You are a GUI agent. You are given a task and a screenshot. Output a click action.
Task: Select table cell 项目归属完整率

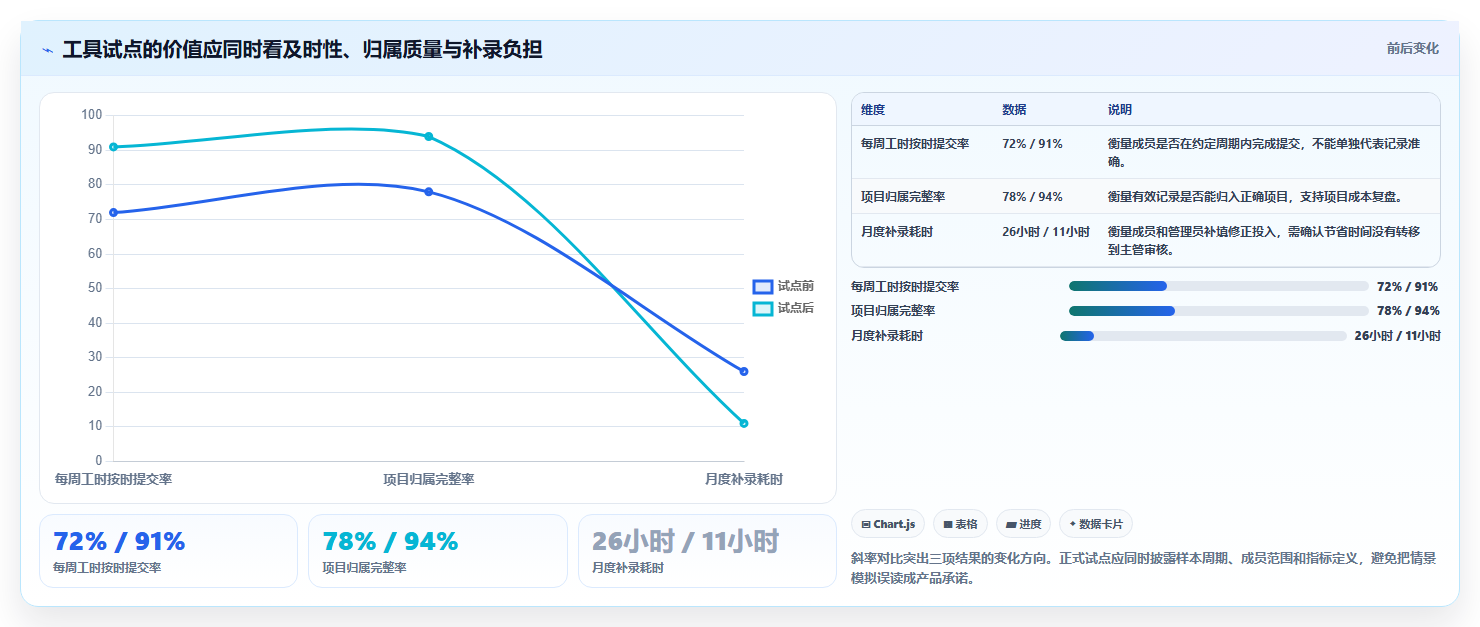click(903, 197)
